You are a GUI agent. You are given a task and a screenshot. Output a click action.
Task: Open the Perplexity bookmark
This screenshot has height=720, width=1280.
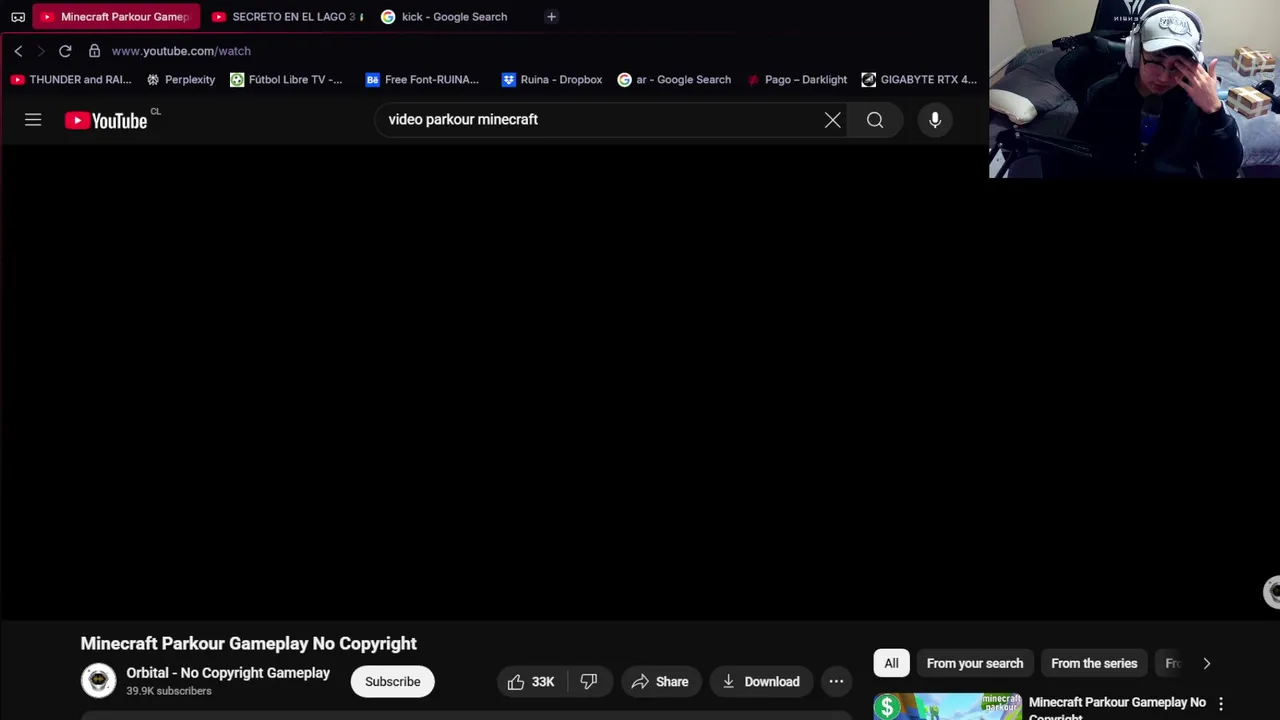(181, 80)
